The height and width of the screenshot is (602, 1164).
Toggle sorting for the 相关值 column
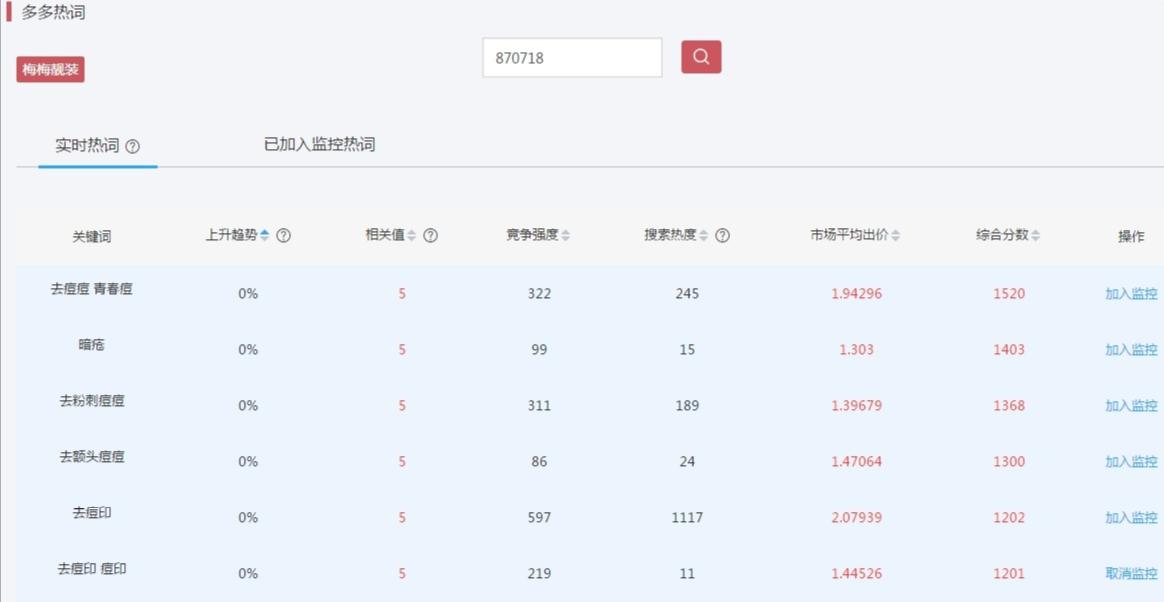[411, 234]
